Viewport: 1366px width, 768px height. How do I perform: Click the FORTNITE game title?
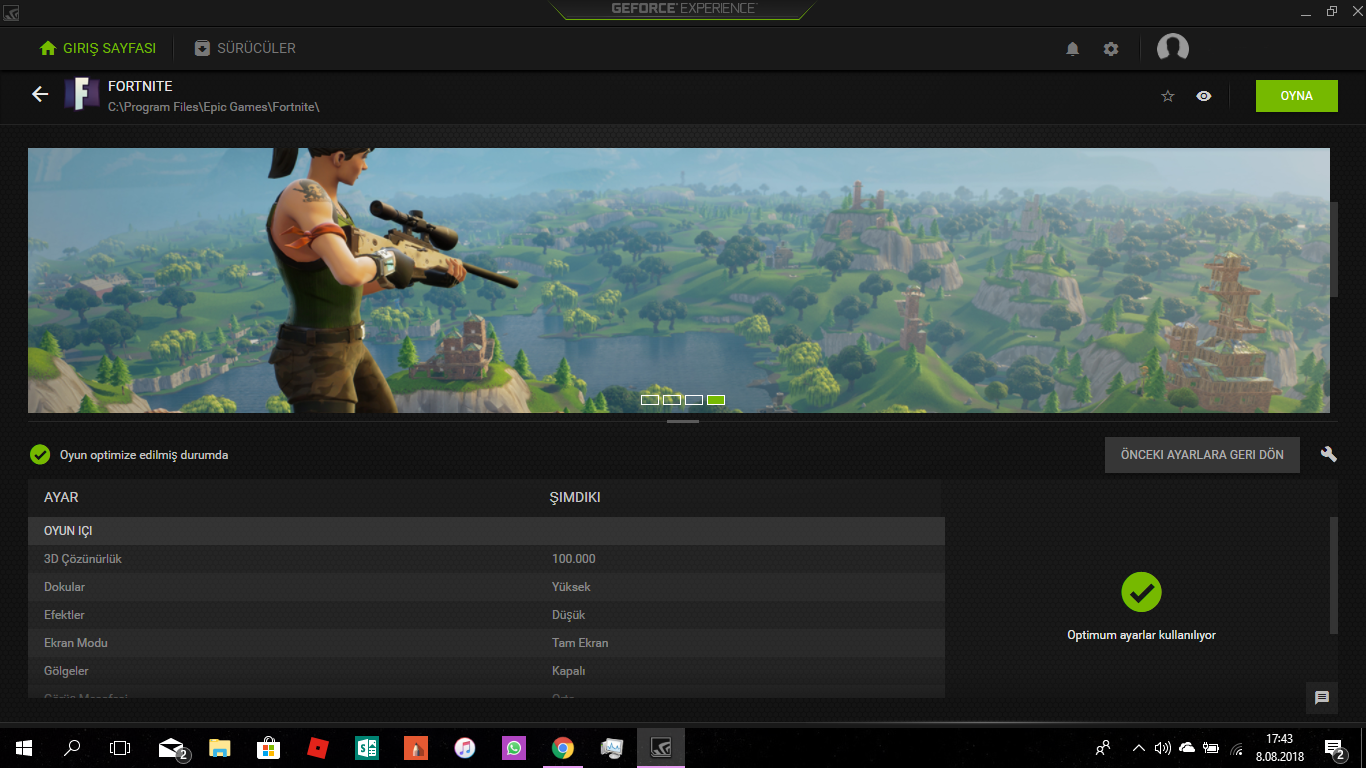140,86
